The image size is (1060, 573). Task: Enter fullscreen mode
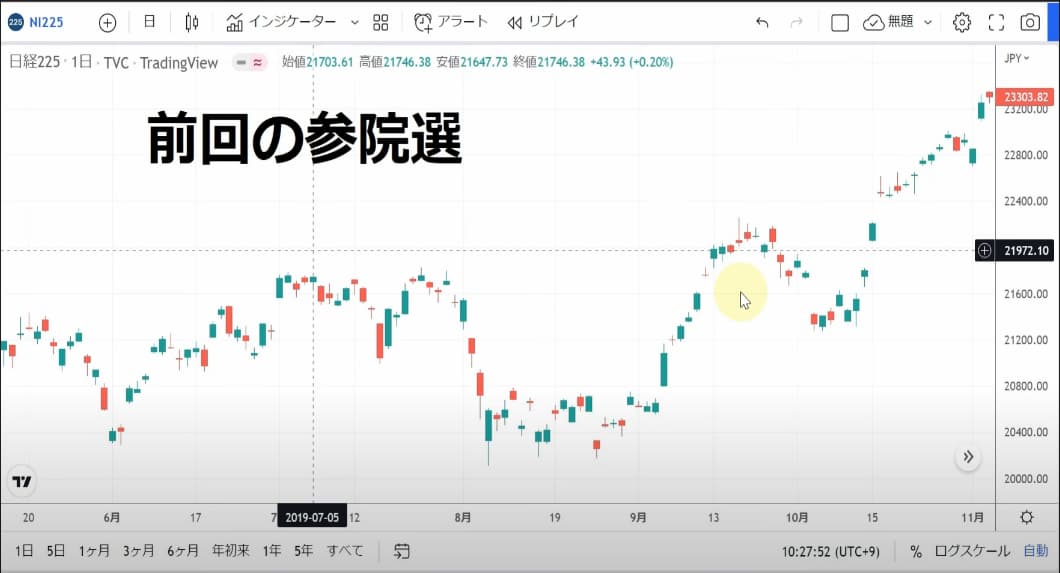[996, 22]
